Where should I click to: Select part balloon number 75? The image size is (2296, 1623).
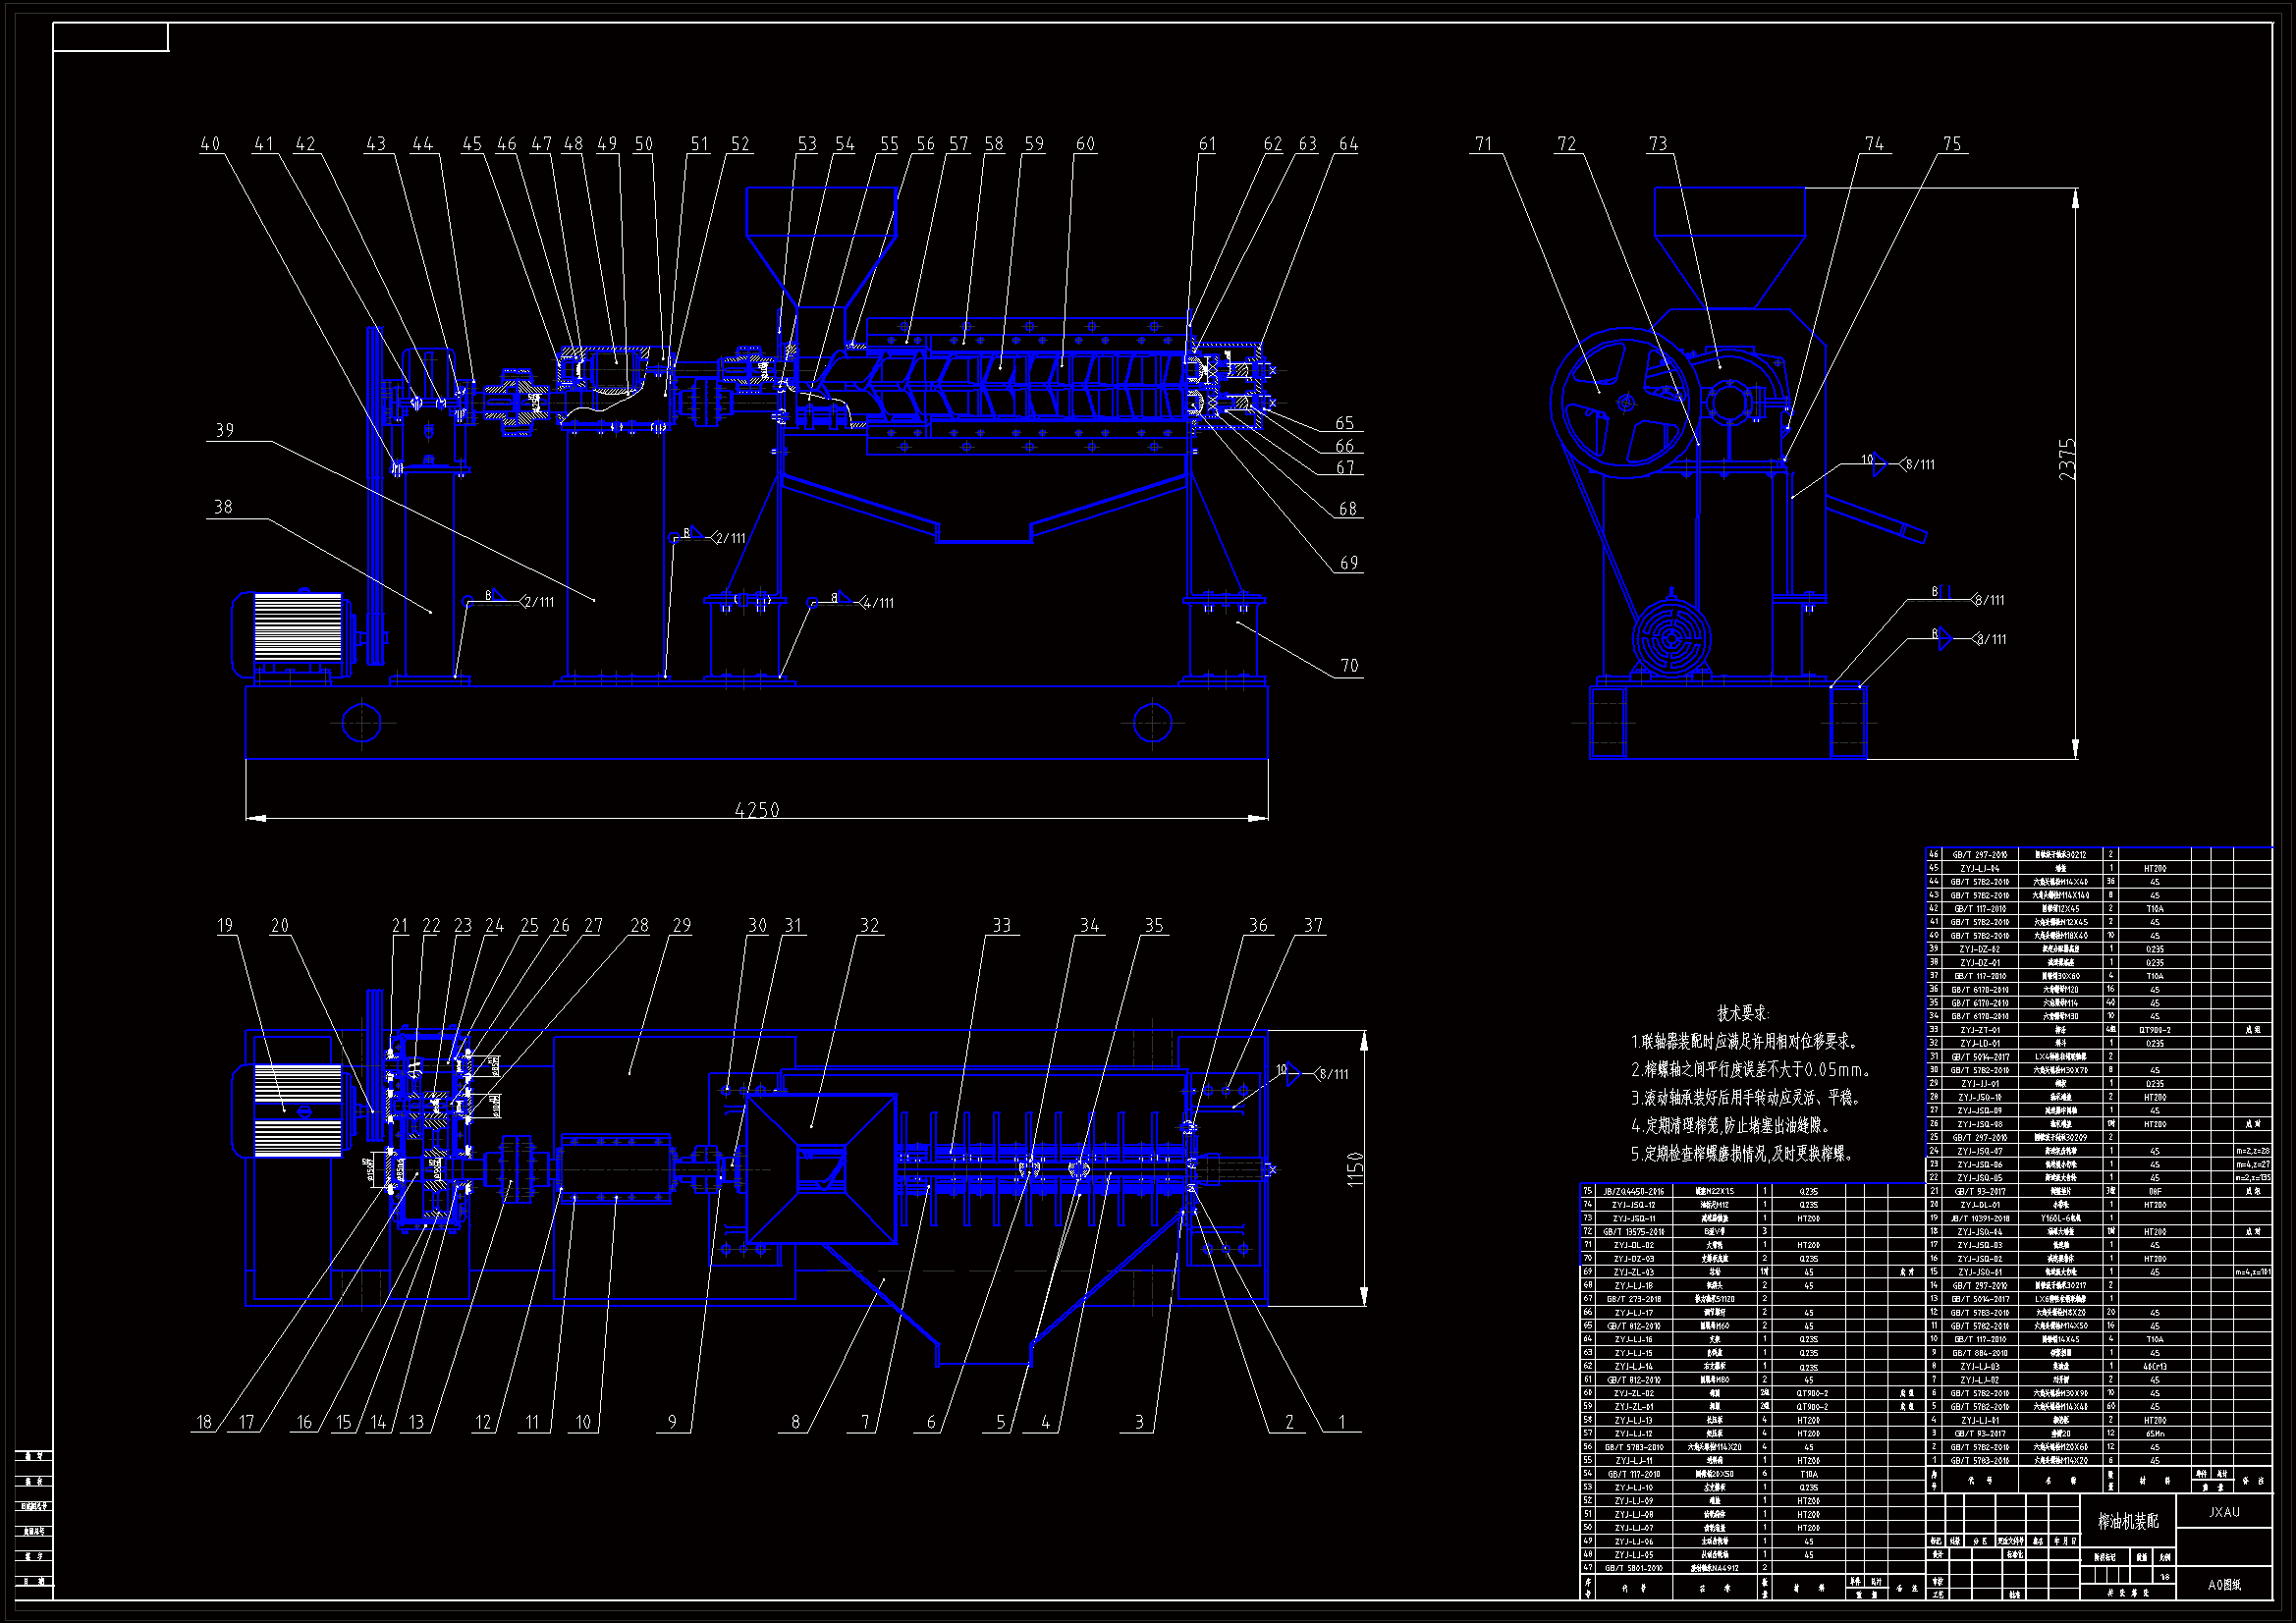coord(1951,144)
